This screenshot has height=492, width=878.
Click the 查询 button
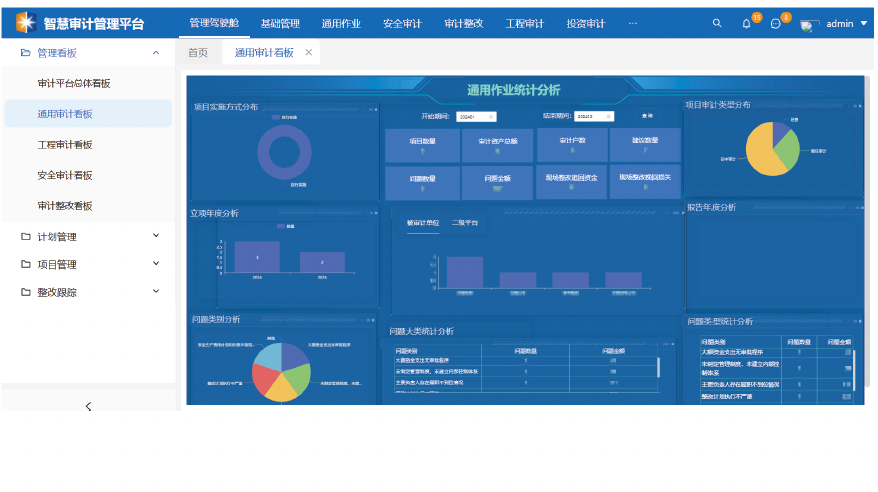pyautogui.click(x=647, y=116)
